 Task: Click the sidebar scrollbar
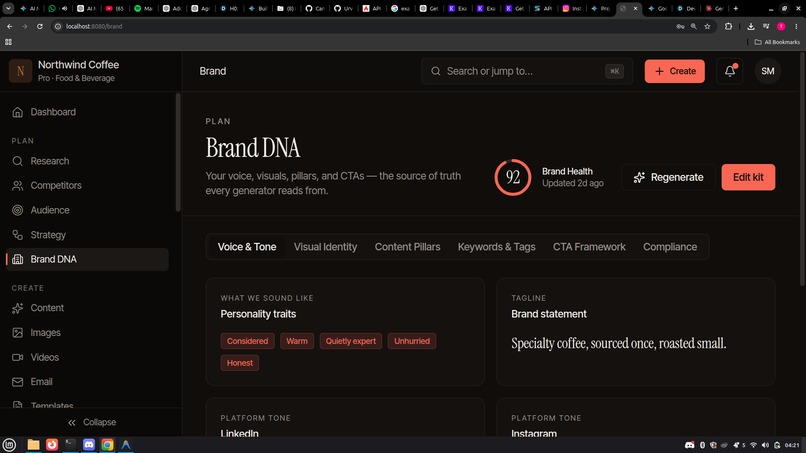tap(178, 152)
